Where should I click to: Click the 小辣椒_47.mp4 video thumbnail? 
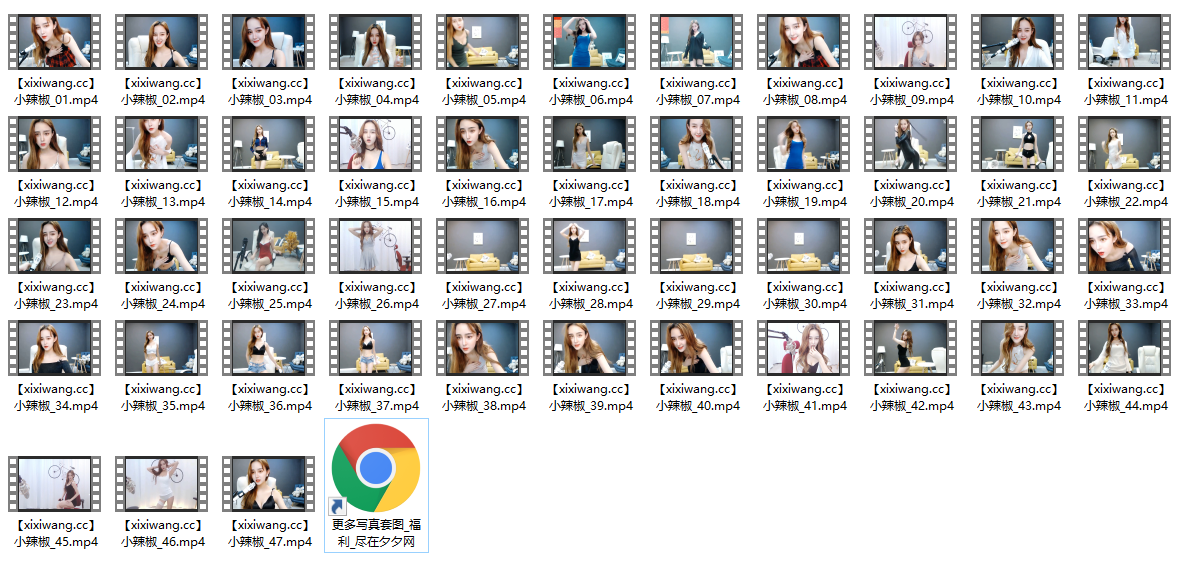coord(270,484)
